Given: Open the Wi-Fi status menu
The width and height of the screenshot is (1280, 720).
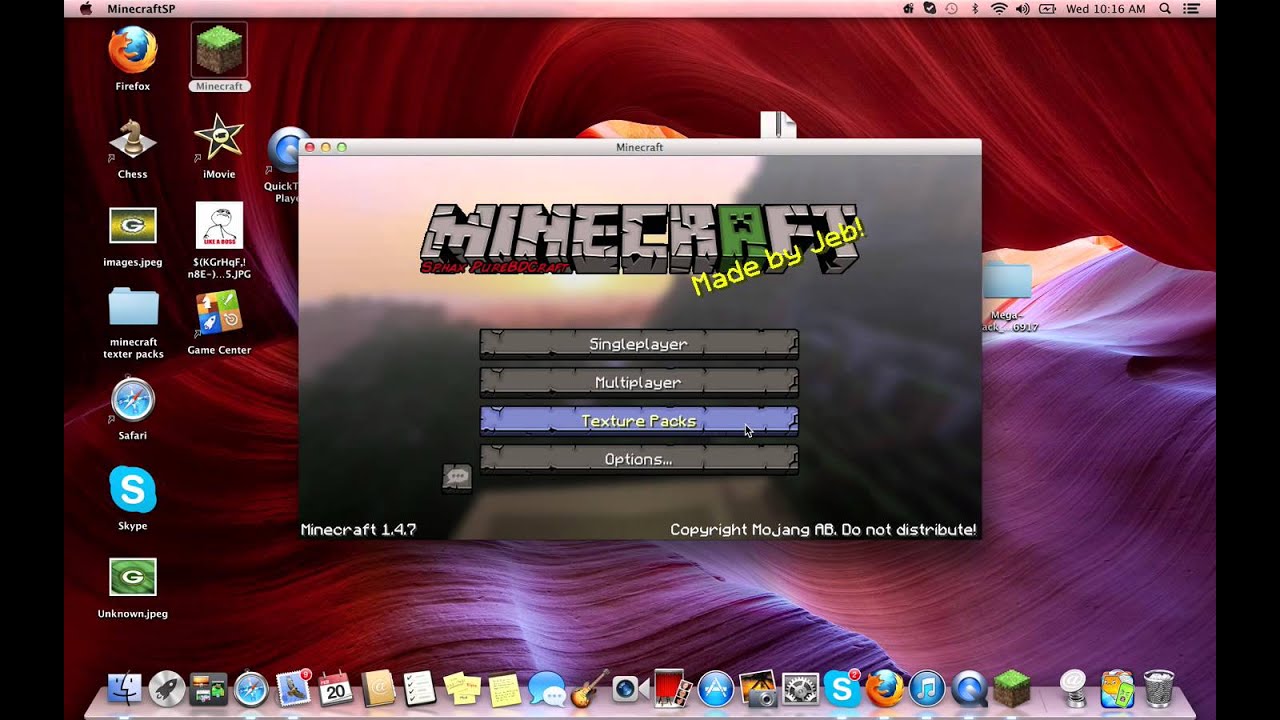Looking at the screenshot, I should 998,9.
